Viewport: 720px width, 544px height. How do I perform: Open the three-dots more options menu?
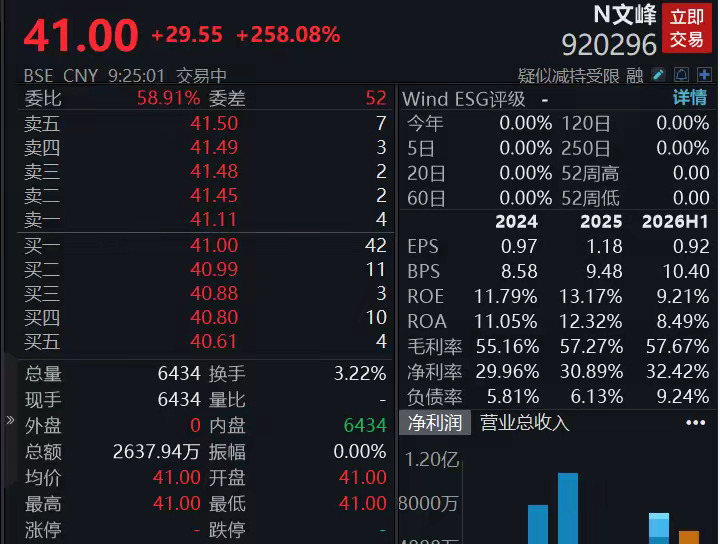click(695, 422)
